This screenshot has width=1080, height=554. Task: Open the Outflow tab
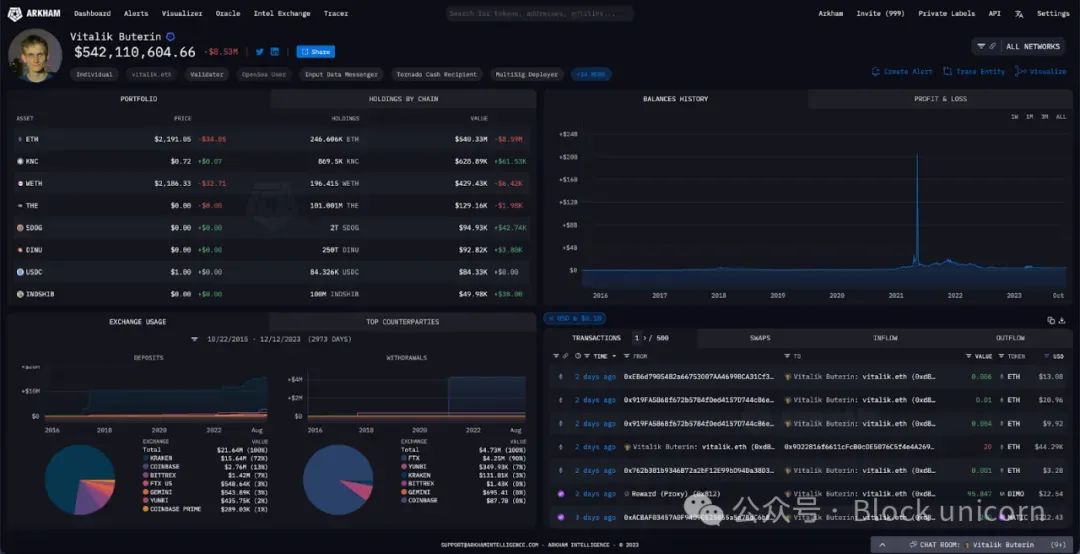(x=1010, y=338)
